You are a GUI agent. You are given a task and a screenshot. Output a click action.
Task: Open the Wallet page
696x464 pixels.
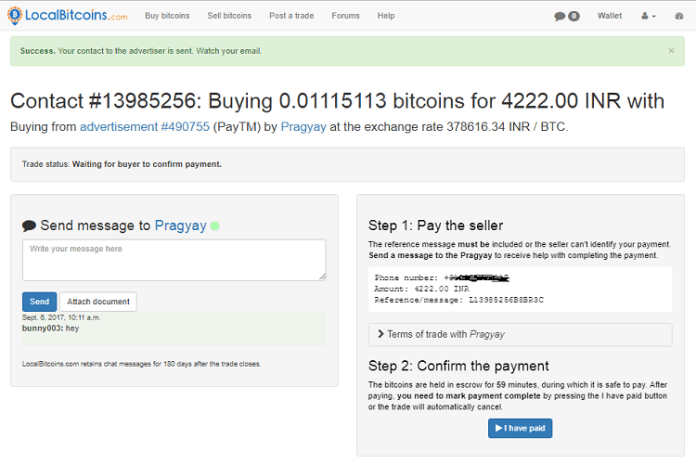point(609,16)
